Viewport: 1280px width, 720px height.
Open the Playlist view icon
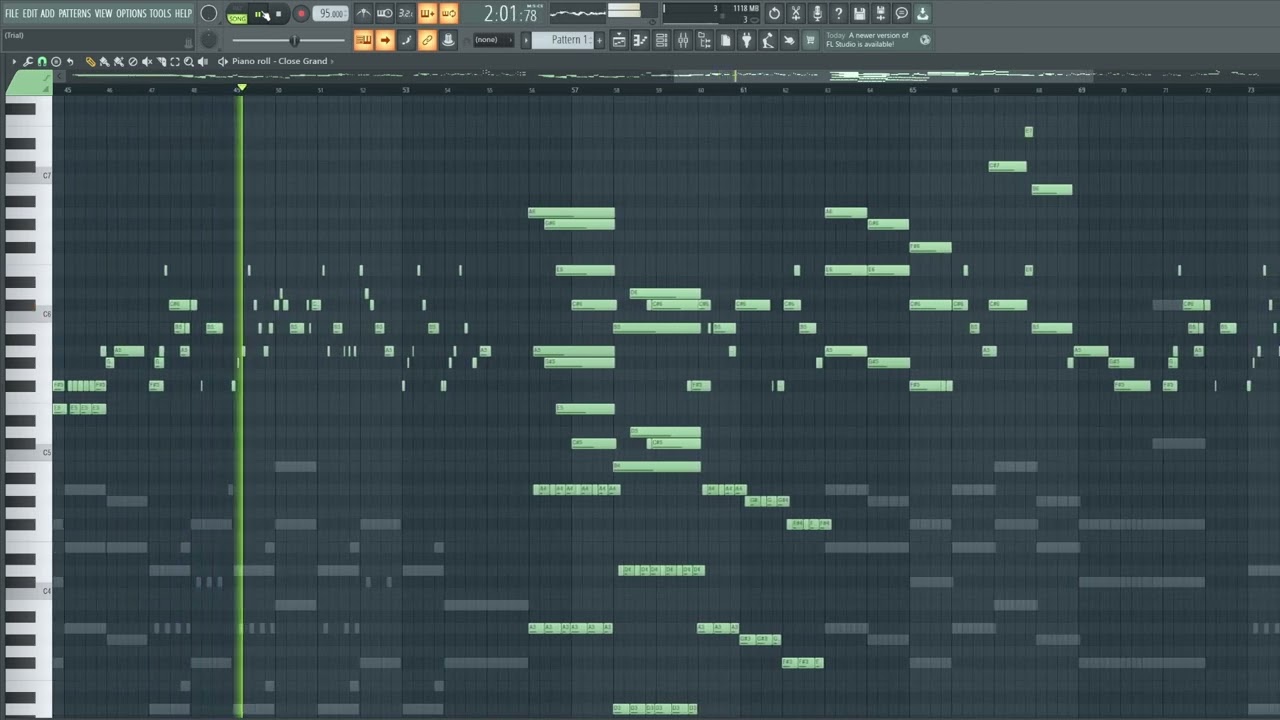click(x=619, y=40)
